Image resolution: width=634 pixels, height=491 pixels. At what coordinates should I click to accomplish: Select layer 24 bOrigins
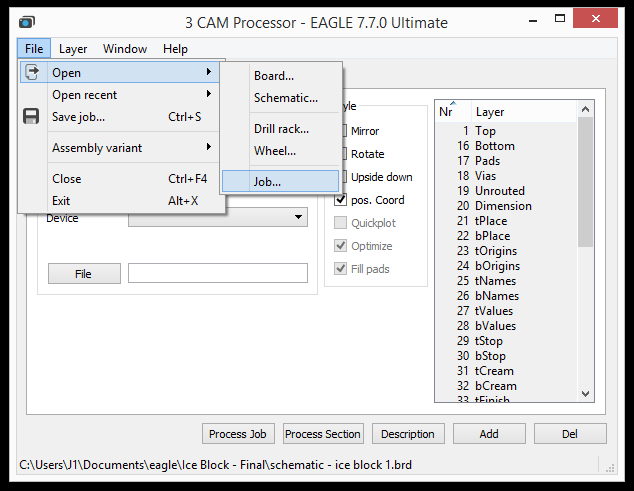(506, 266)
